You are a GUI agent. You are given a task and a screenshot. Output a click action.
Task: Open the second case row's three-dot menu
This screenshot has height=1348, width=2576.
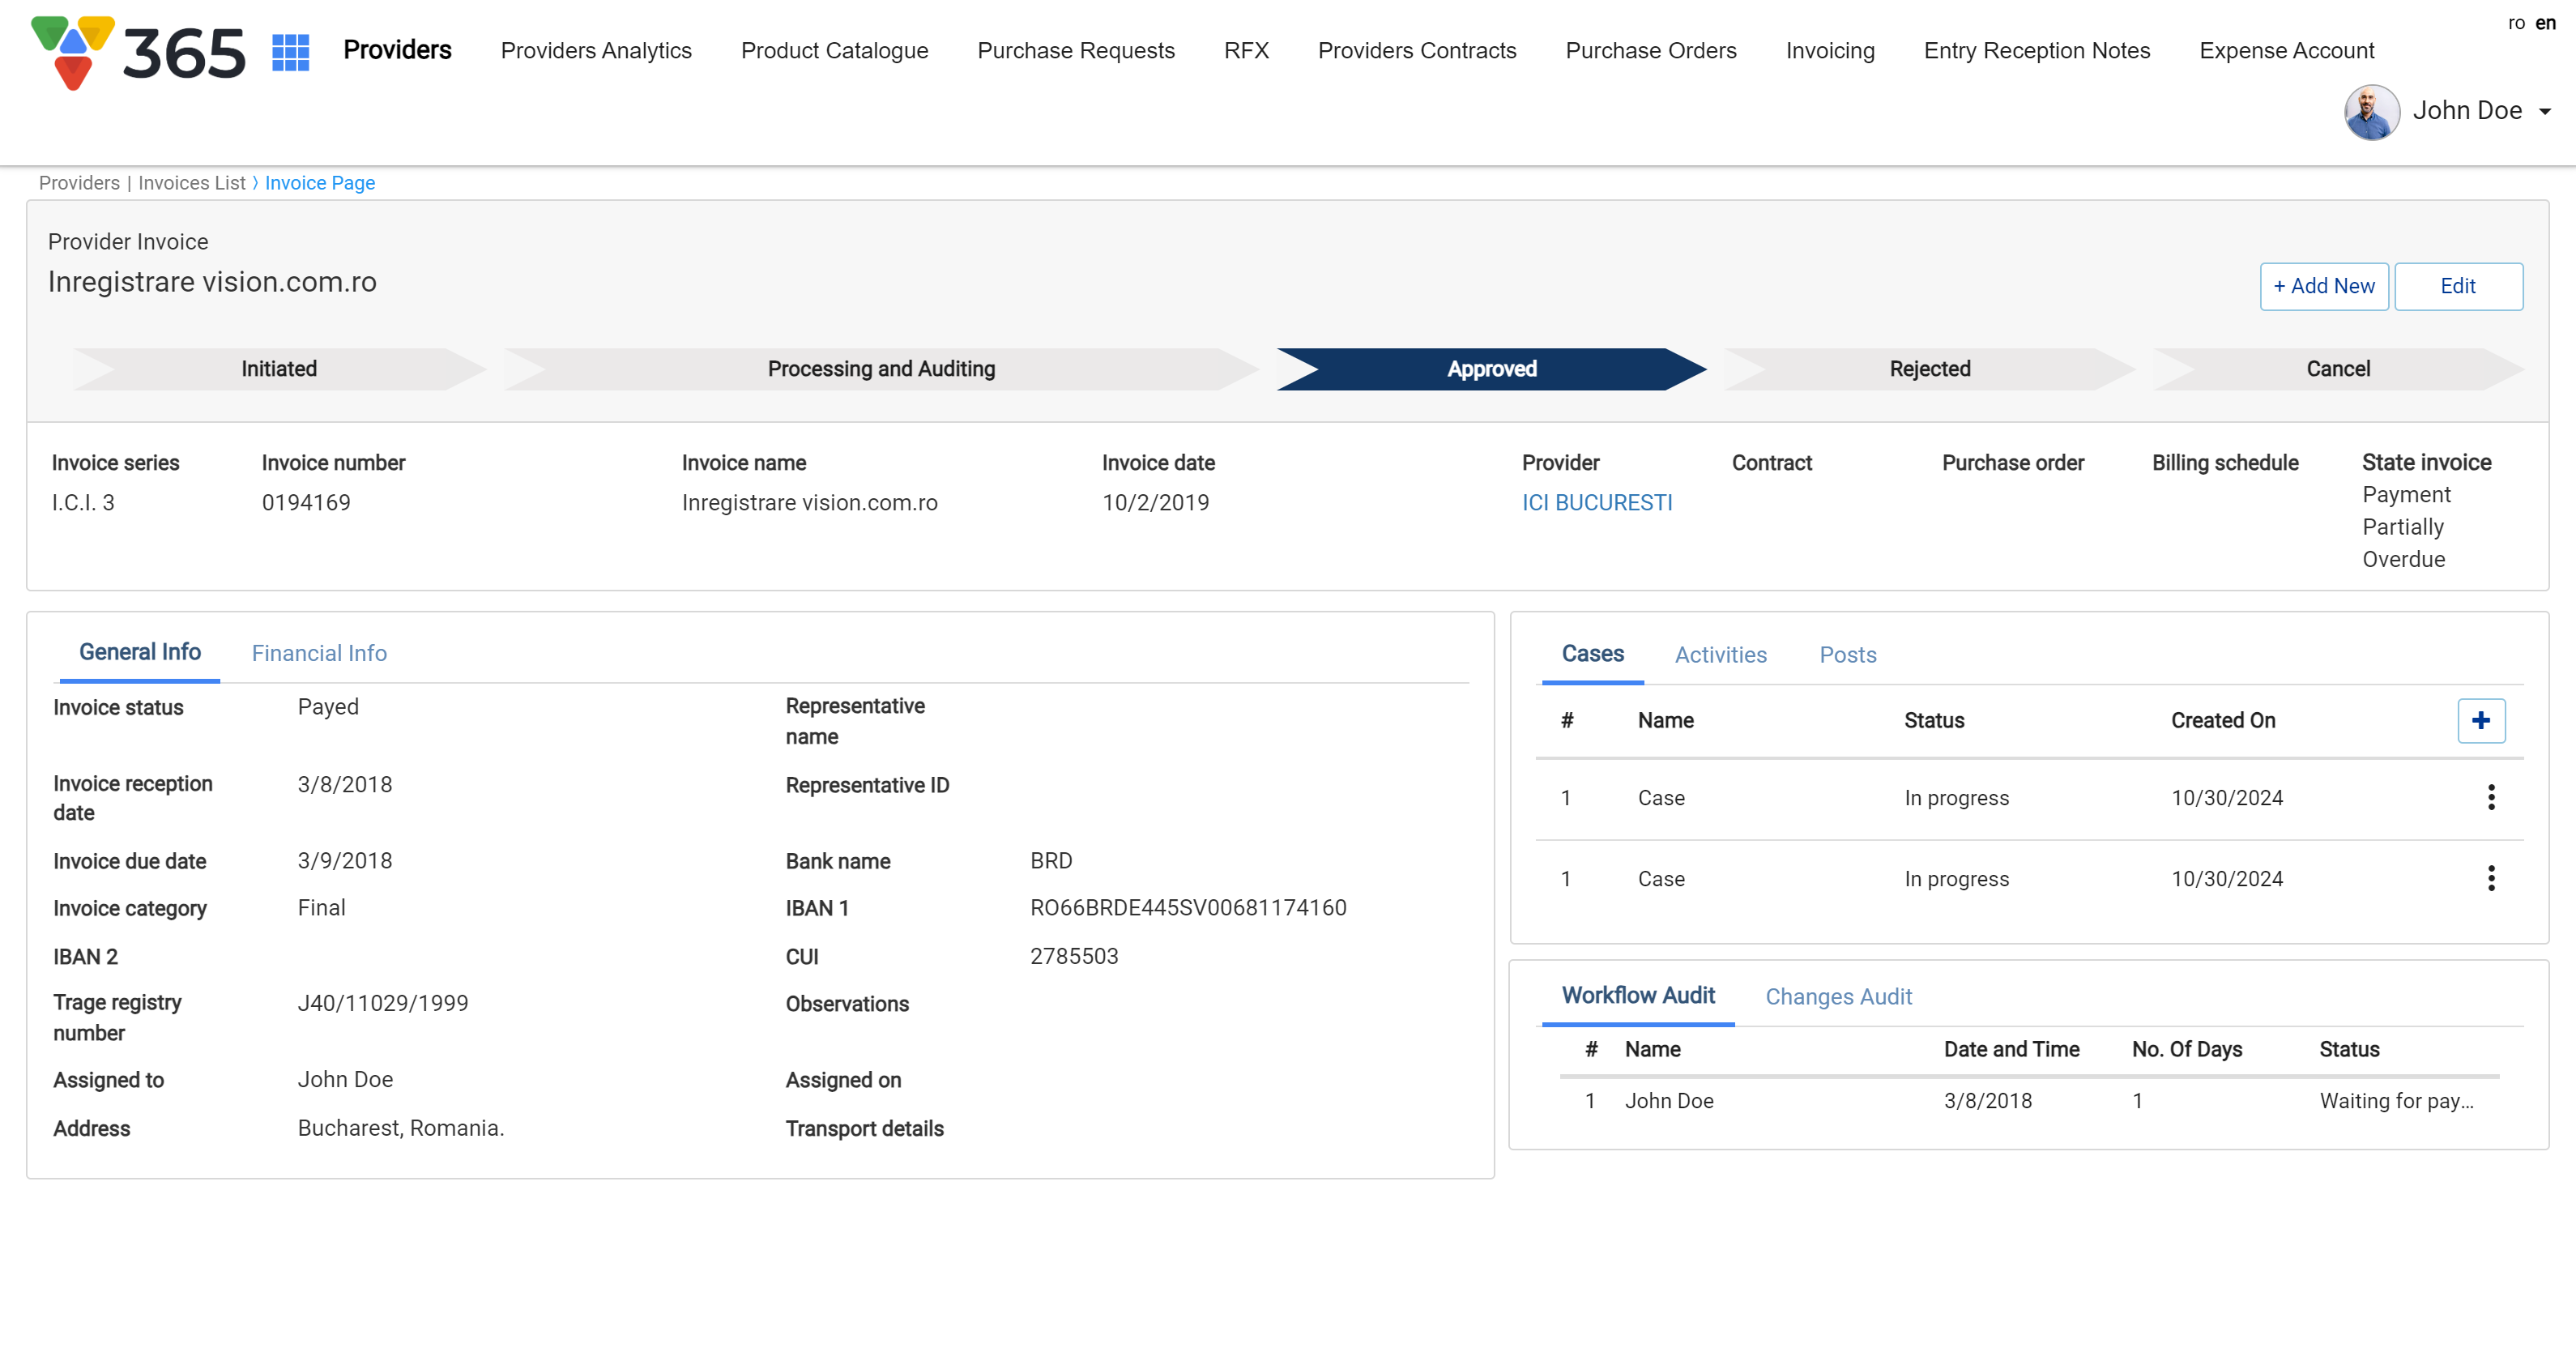pyautogui.click(x=2490, y=878)
